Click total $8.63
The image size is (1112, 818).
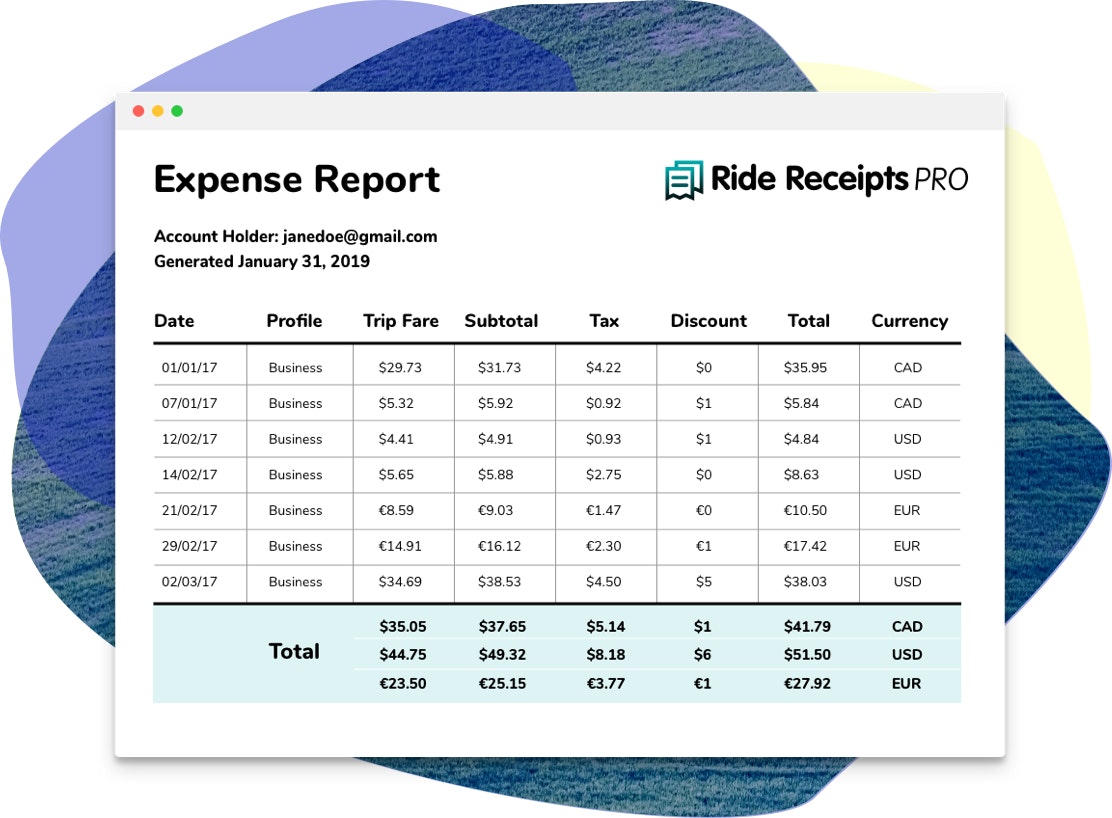801,475
